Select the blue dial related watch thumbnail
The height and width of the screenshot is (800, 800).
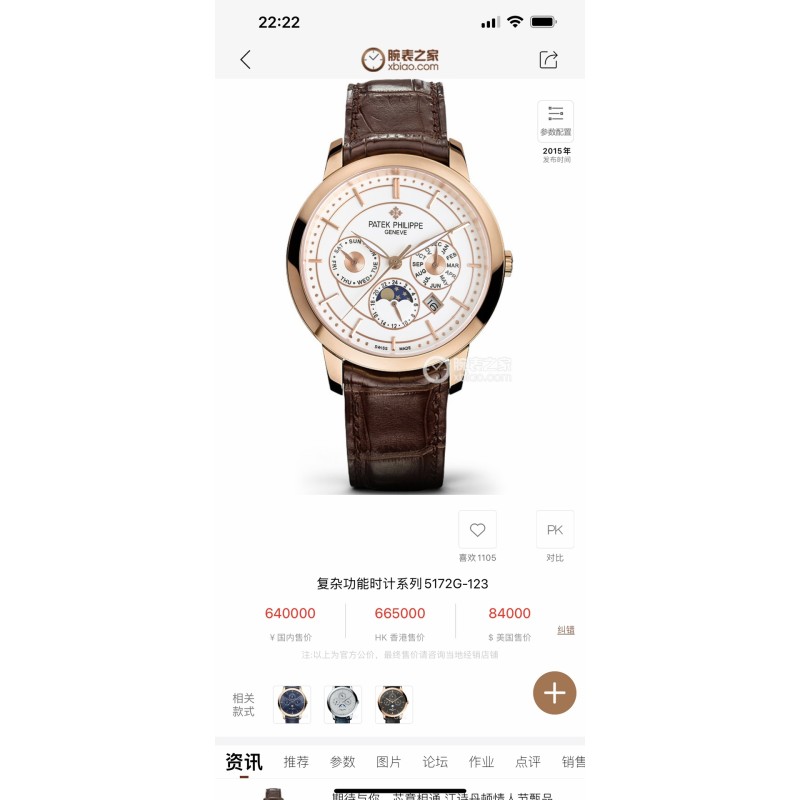click(x=292, y=705)
